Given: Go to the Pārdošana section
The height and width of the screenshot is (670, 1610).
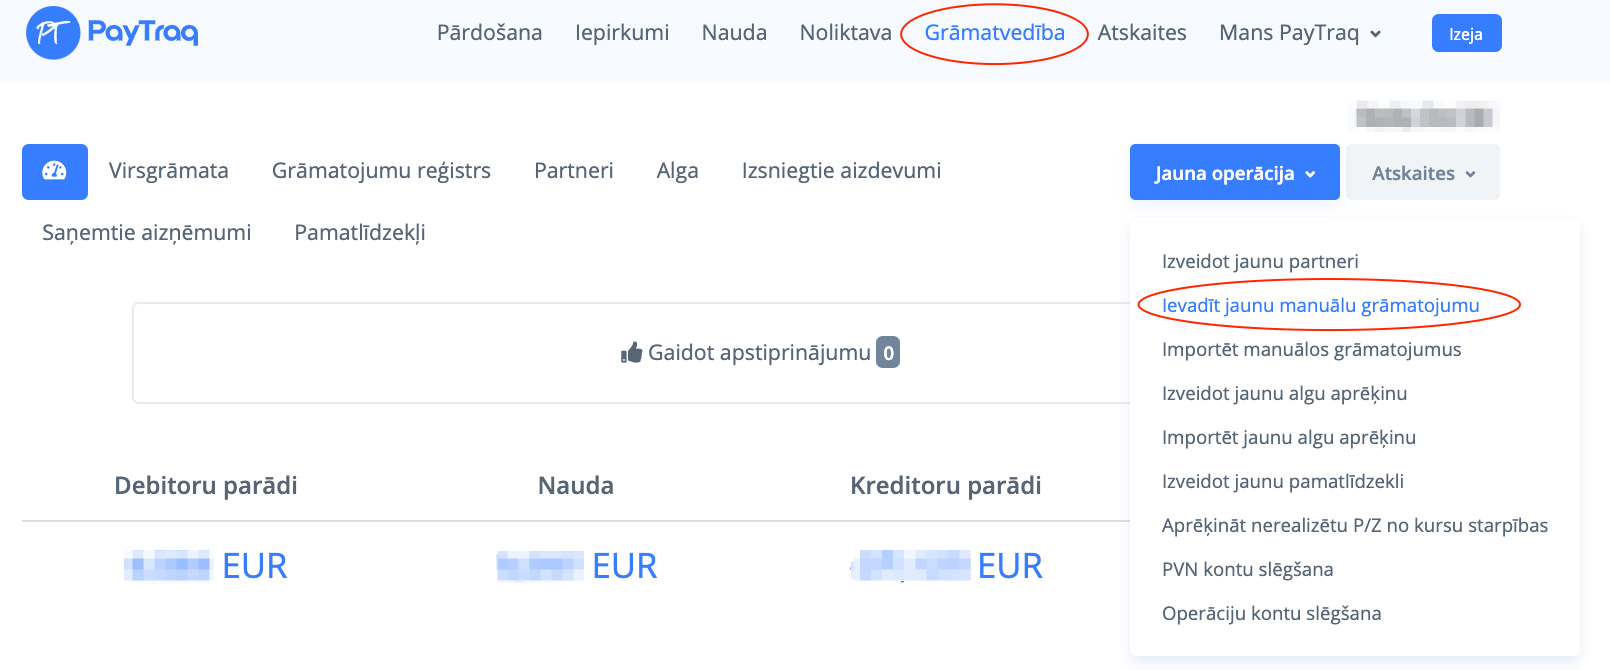Looking at the screenshot, I should 489,33.
